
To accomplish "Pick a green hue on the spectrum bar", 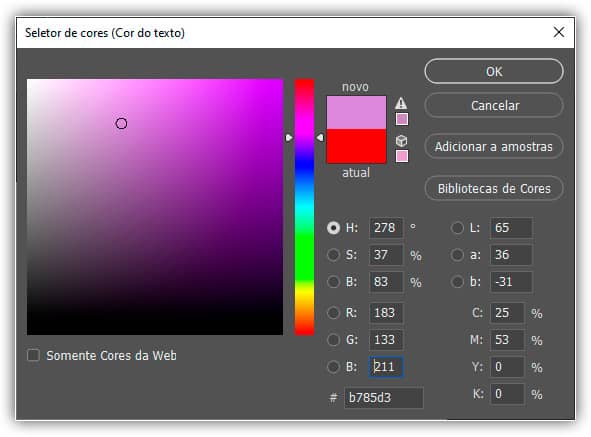I will (x=304, y=241).
